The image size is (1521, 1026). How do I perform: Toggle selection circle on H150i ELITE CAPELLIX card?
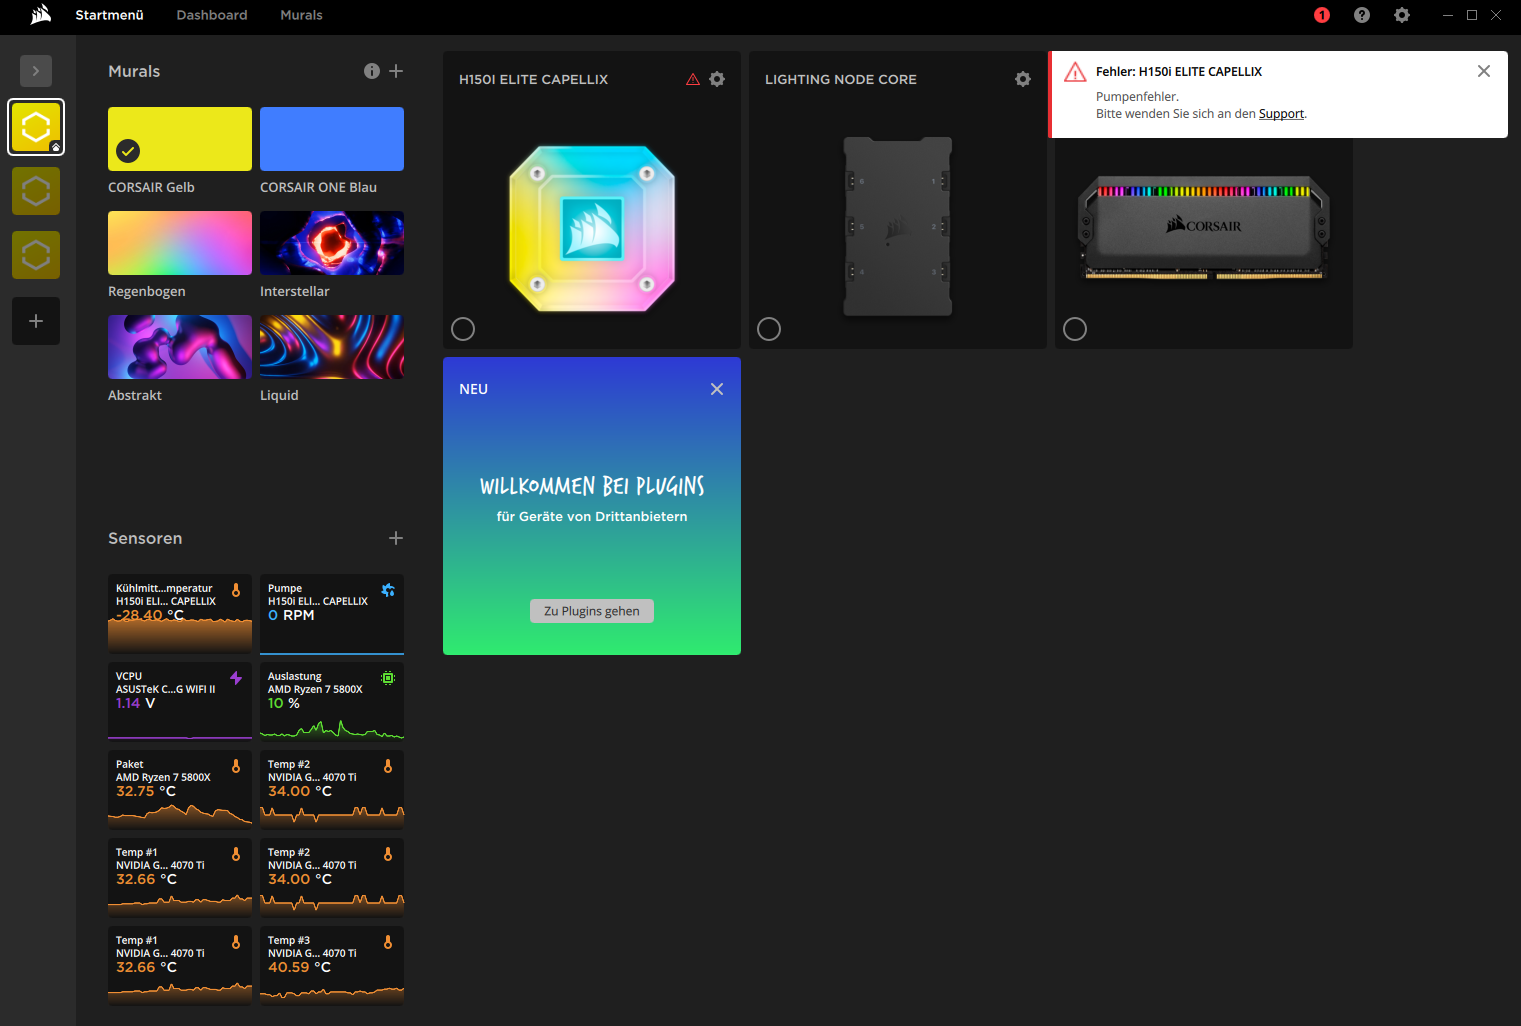(x=463, y=329)
